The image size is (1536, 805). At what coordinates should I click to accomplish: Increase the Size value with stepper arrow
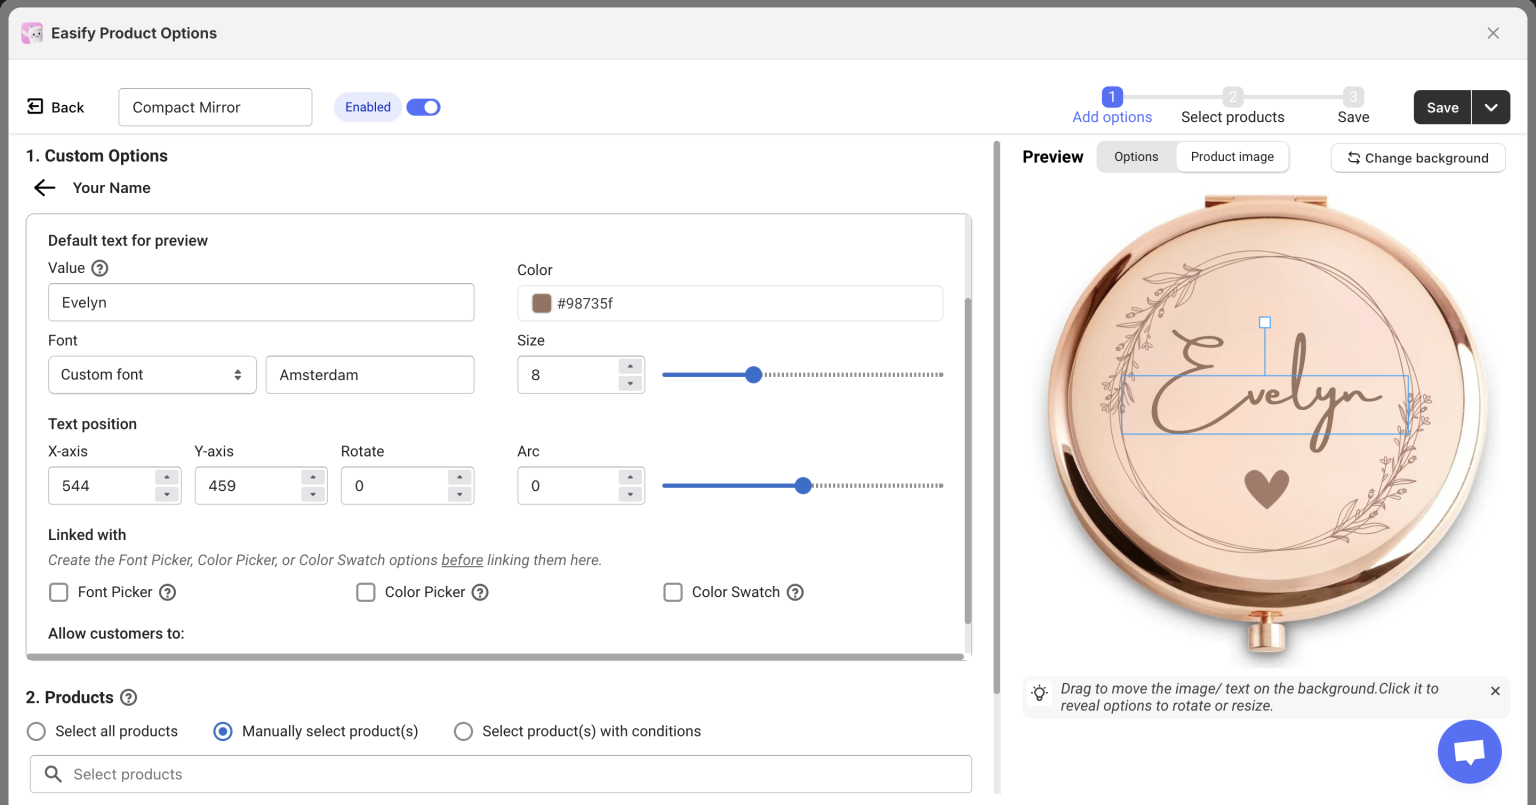(x=629, y=367)
